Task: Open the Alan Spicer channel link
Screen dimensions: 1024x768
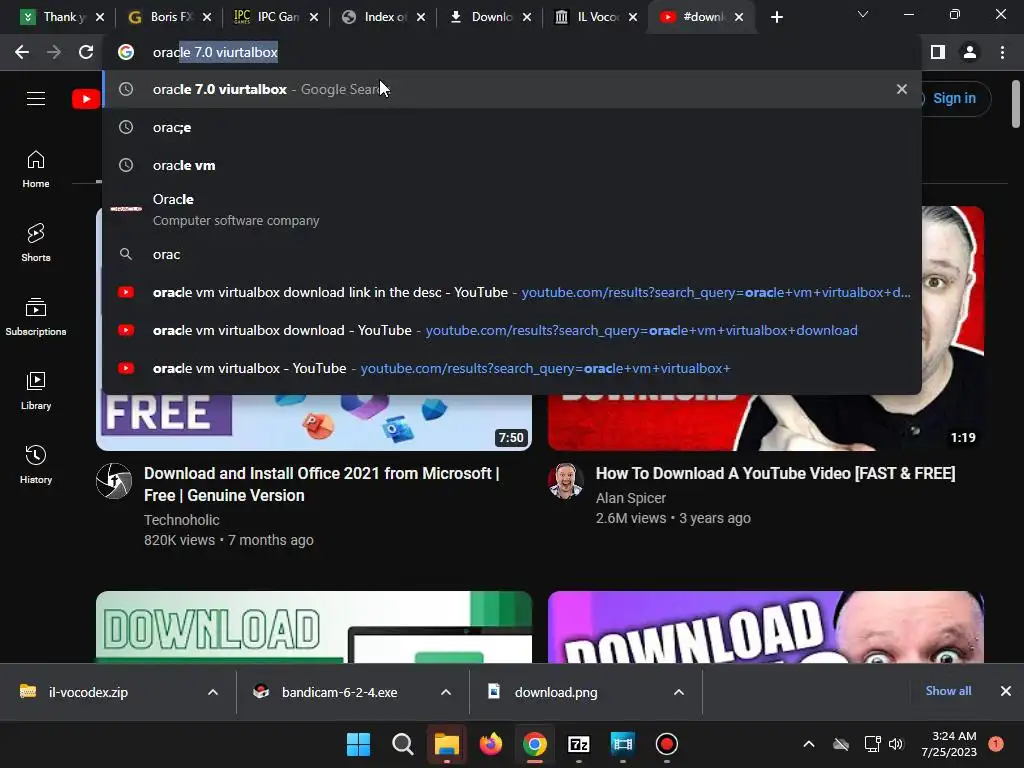Action: click(x=631, y=498)
